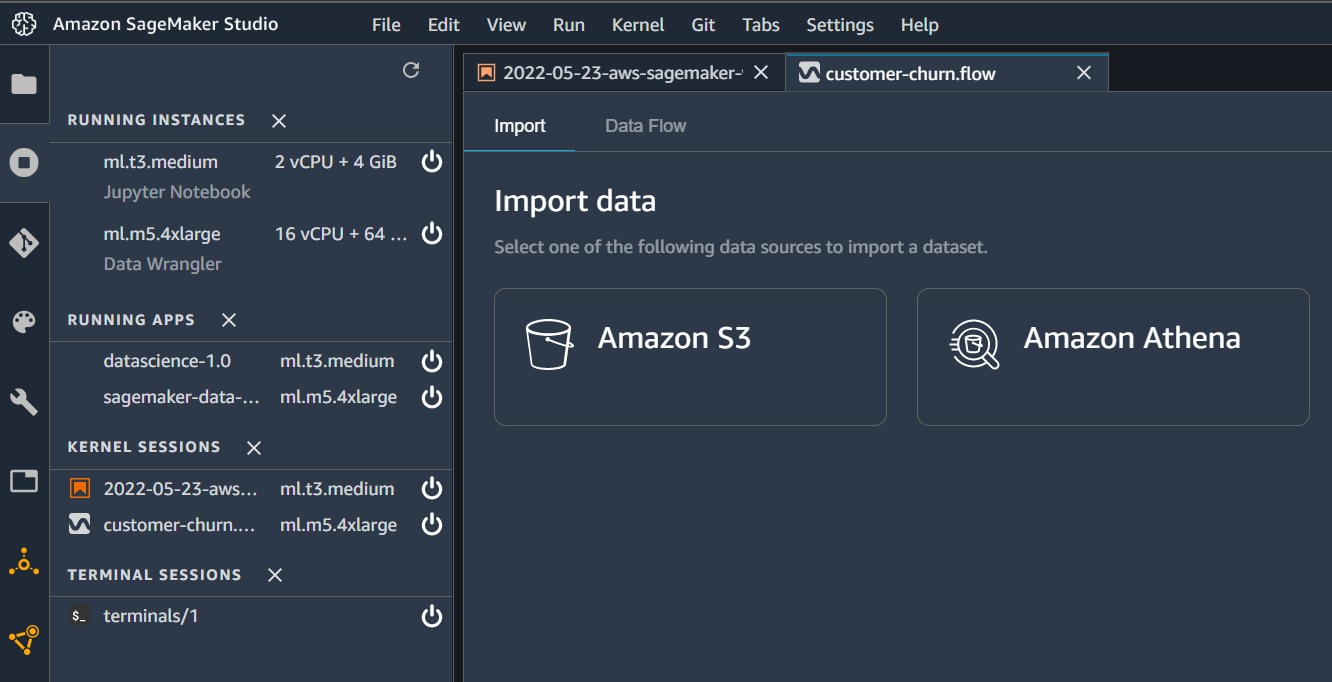Switch to the 2022-05-23-aws-sagemaker notebook tab
The image size is (1332, 682).
coord(625,72)
